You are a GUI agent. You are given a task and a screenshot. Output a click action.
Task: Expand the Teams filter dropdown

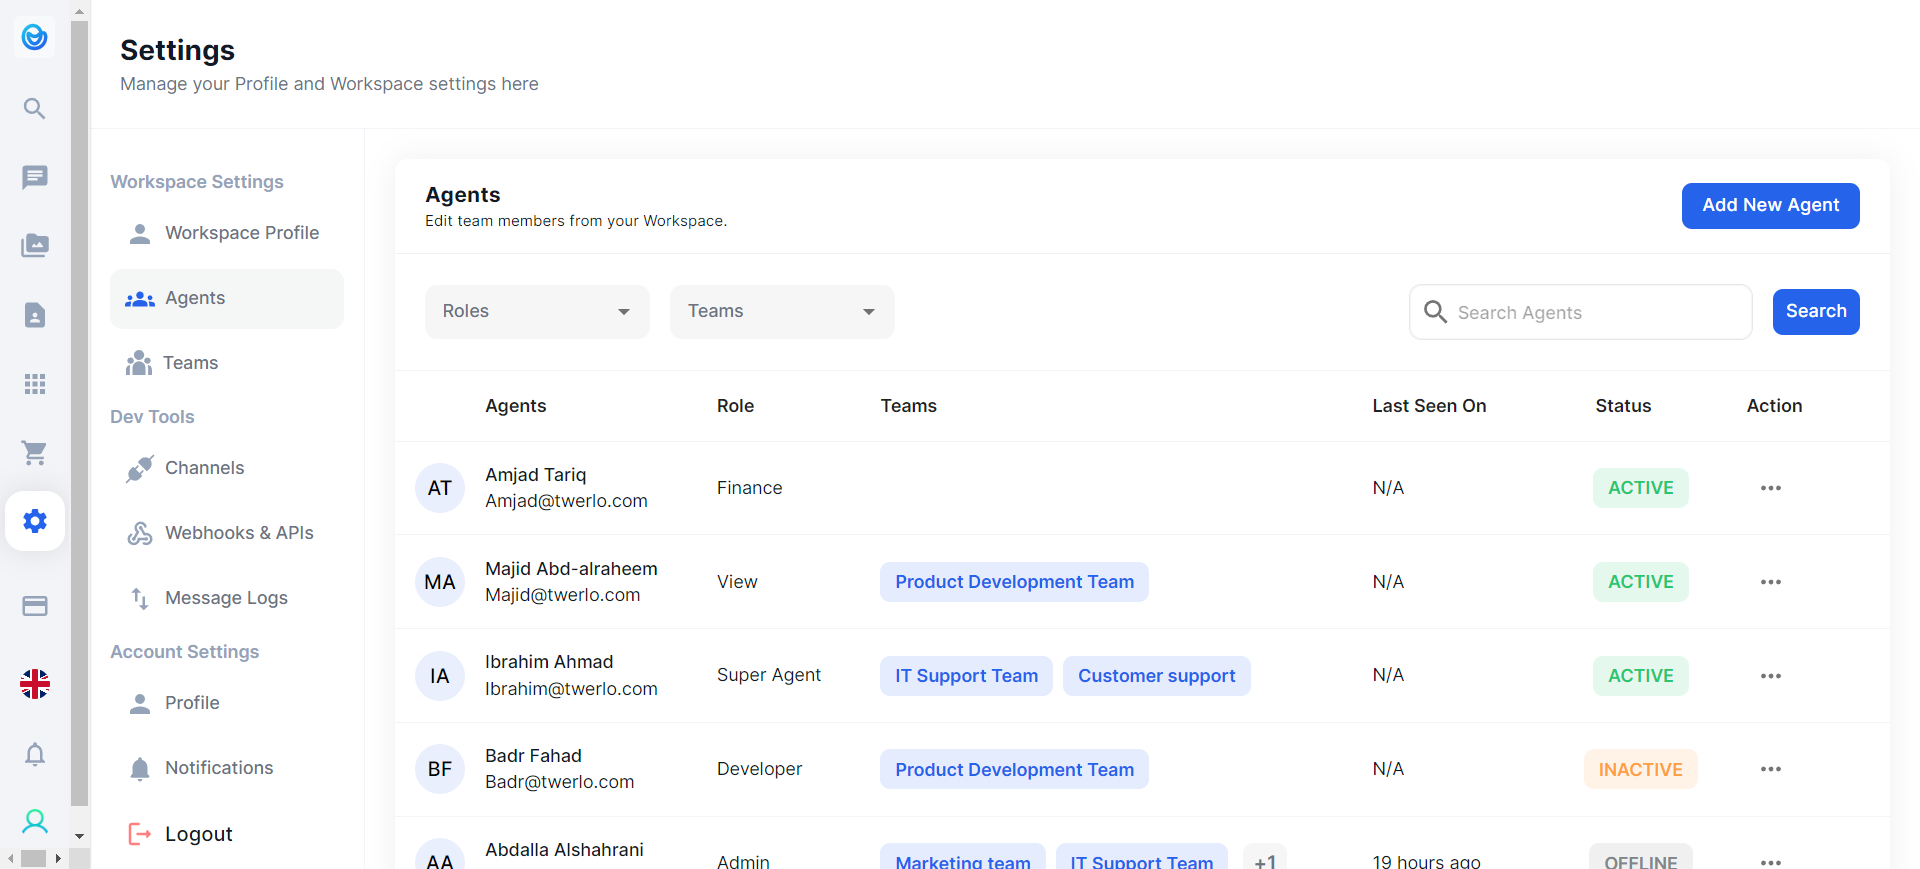[x=782, y=312]
